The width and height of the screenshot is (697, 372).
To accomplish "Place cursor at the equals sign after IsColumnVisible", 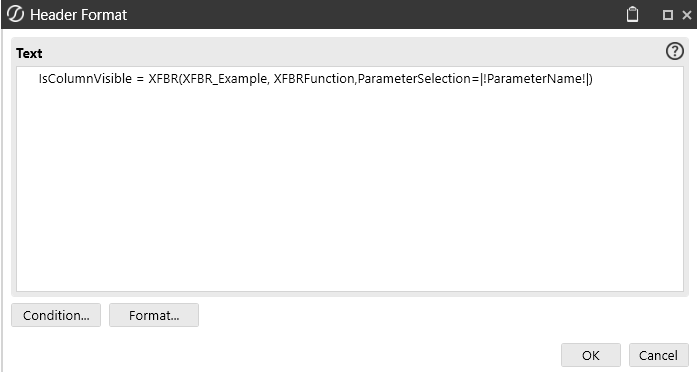I will pos(140,79).
